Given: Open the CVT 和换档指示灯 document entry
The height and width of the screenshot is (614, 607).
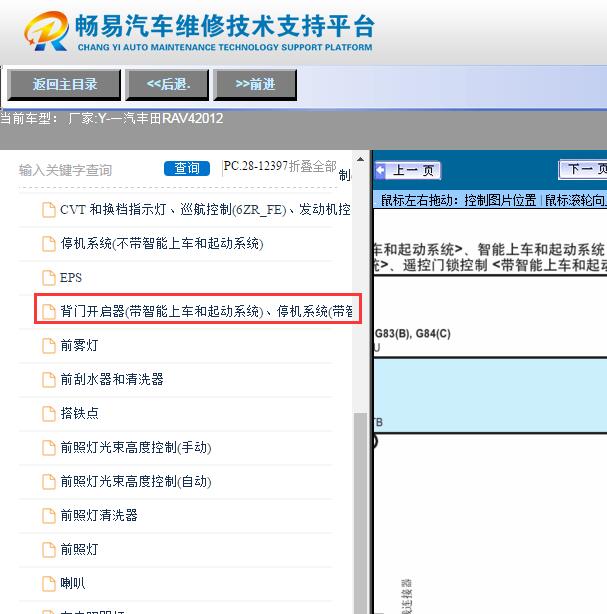Looking at the screenshot, I should (x=205, y=209).
